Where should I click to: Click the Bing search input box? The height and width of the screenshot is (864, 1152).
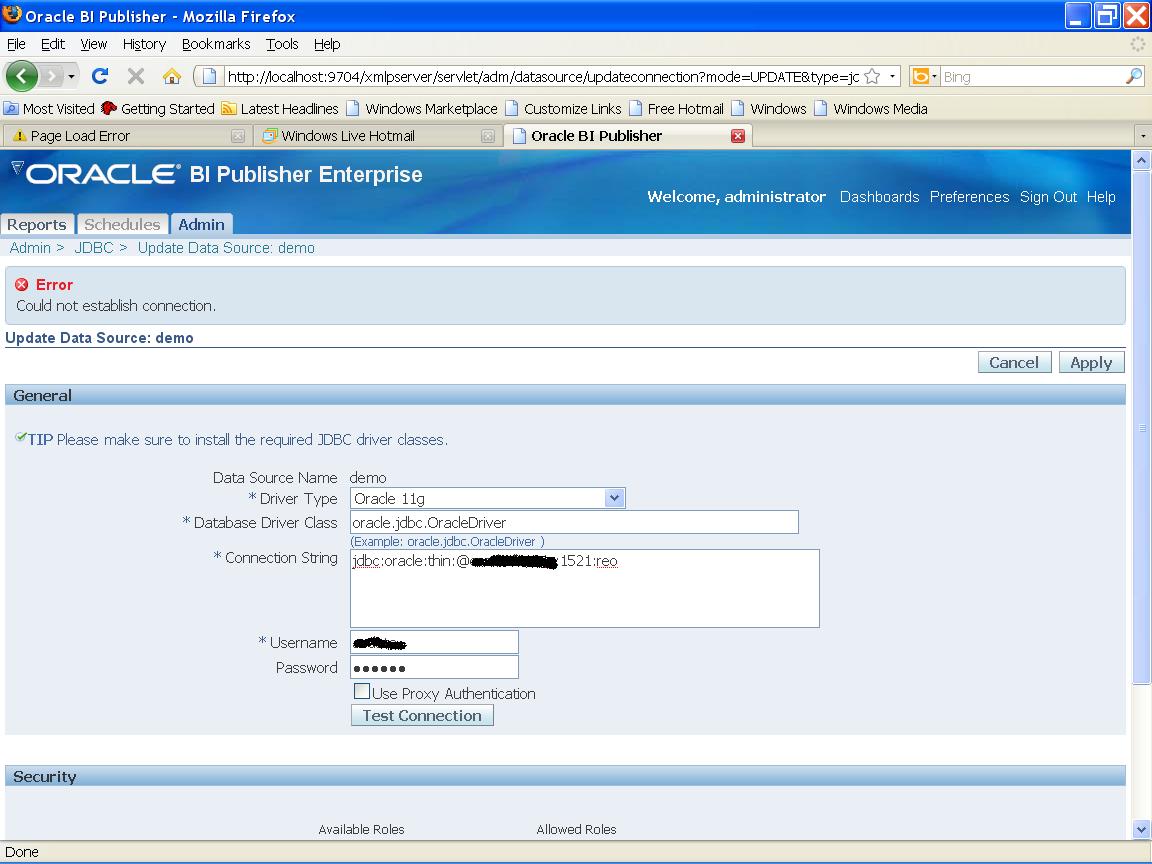point(1032,76)
